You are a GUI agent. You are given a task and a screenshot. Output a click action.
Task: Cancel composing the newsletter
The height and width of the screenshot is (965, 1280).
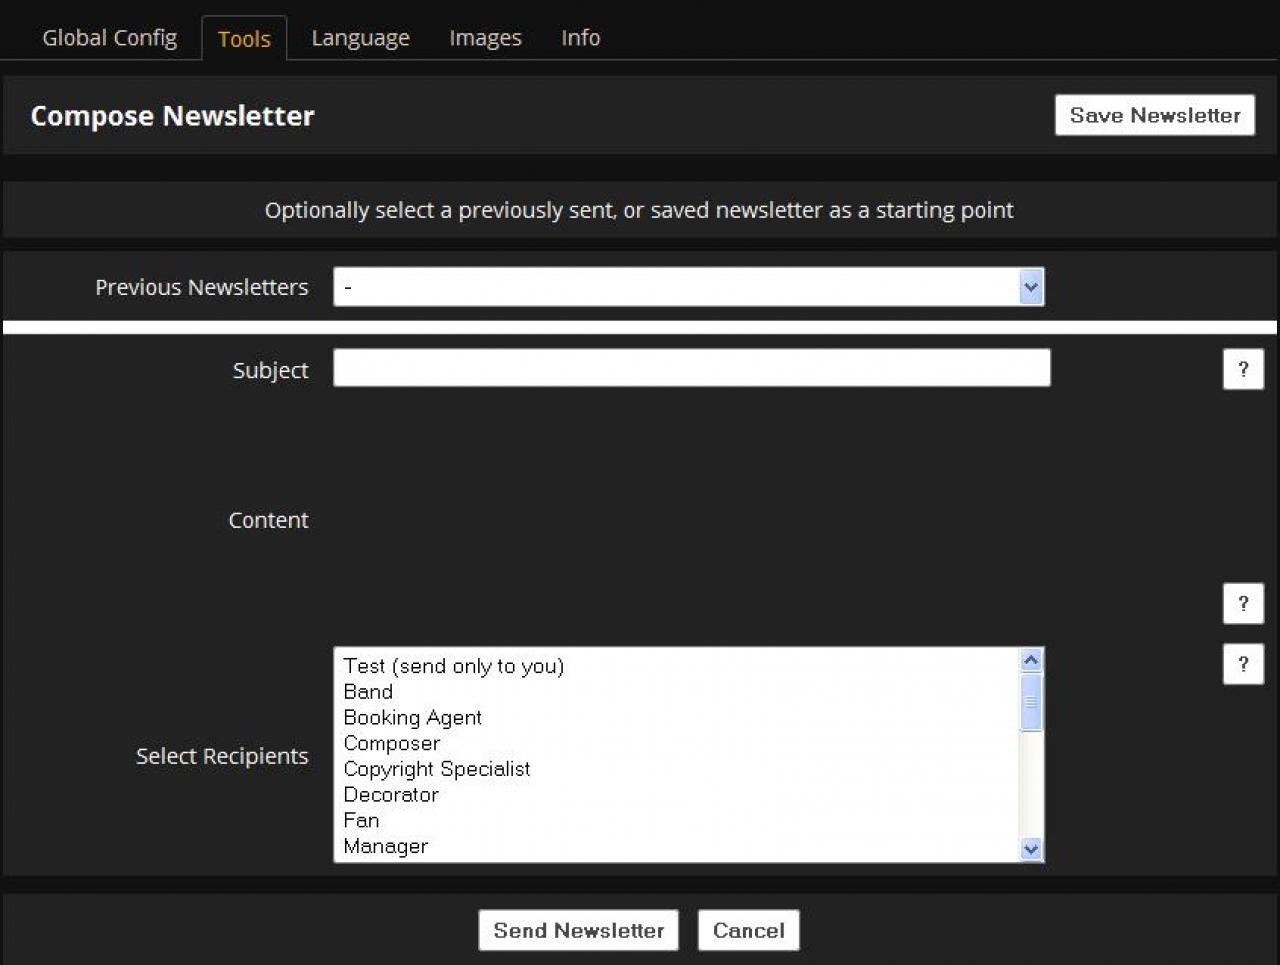(748, 930)
